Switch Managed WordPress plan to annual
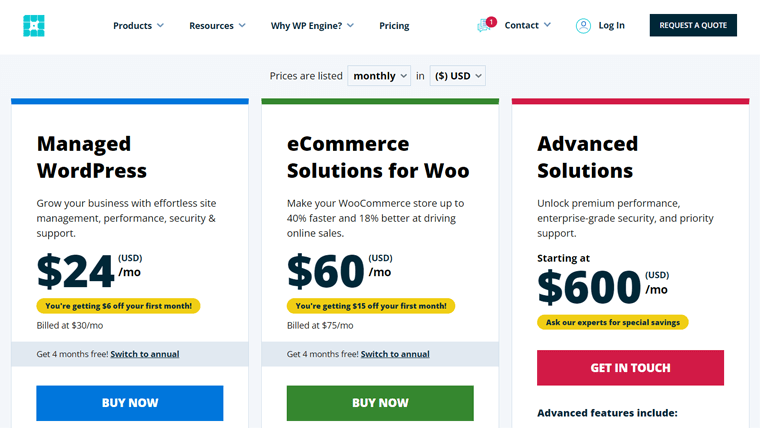The height and width of the screenshot is (428, 760). 145,354
